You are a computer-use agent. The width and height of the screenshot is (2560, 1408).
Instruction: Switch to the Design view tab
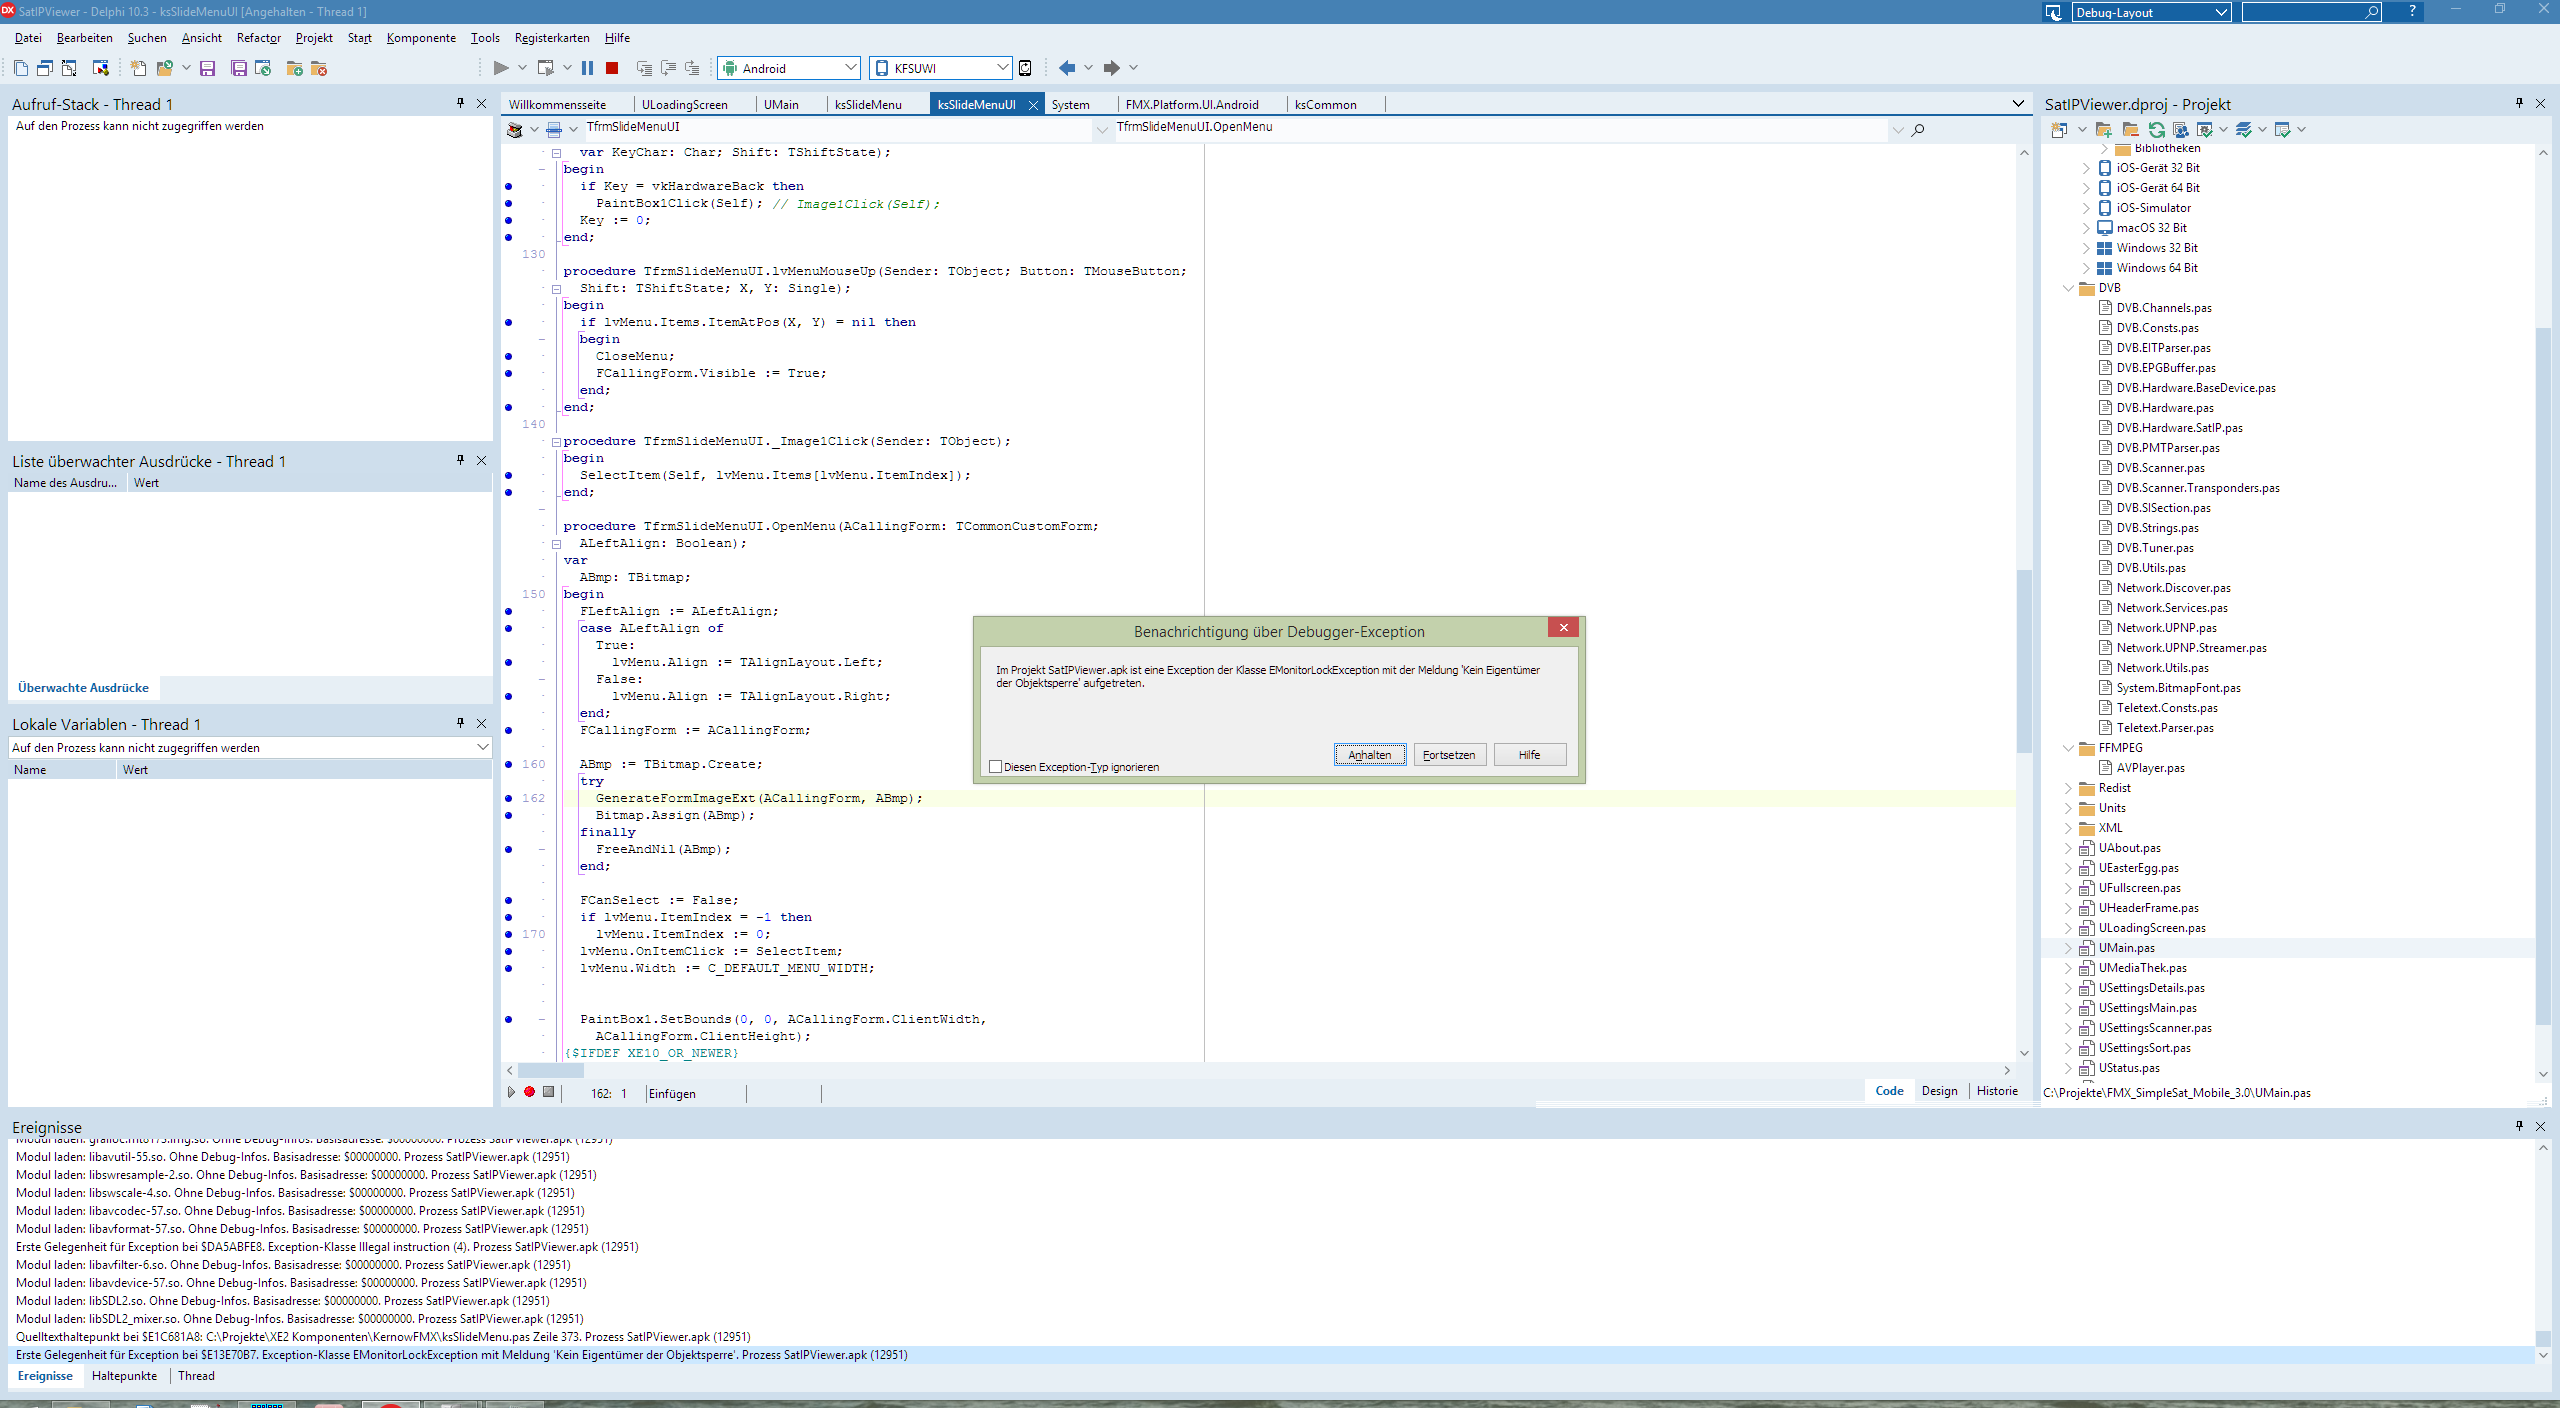point(1939,1090)
